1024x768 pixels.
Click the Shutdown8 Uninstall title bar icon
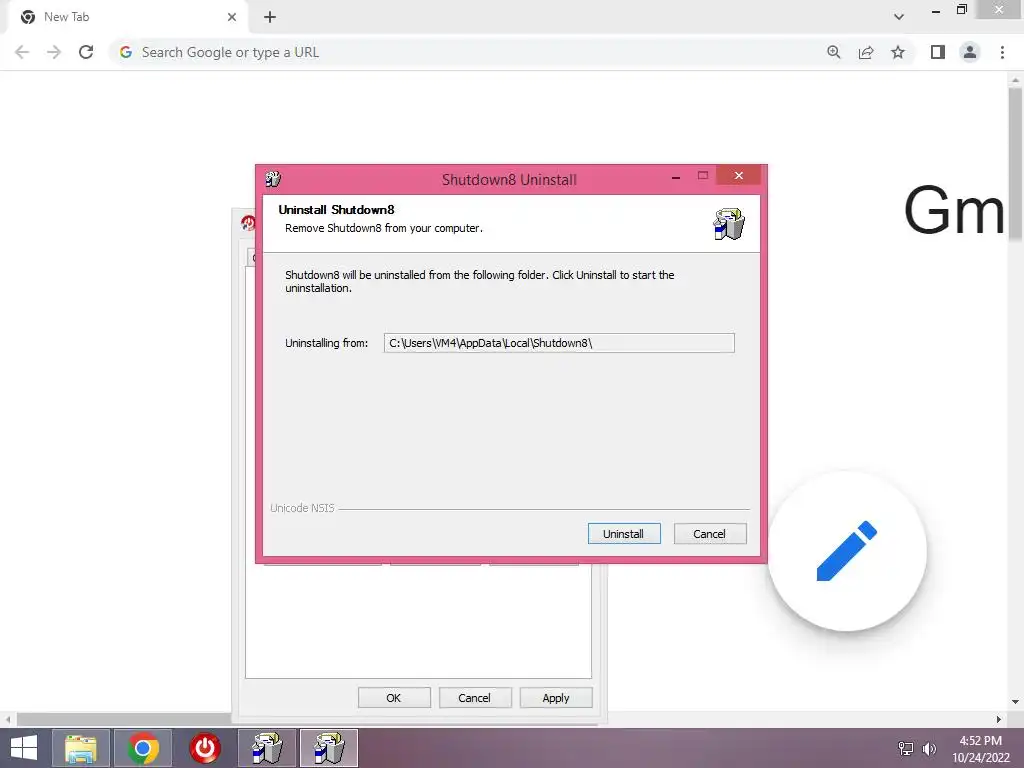tap(273, 178)
